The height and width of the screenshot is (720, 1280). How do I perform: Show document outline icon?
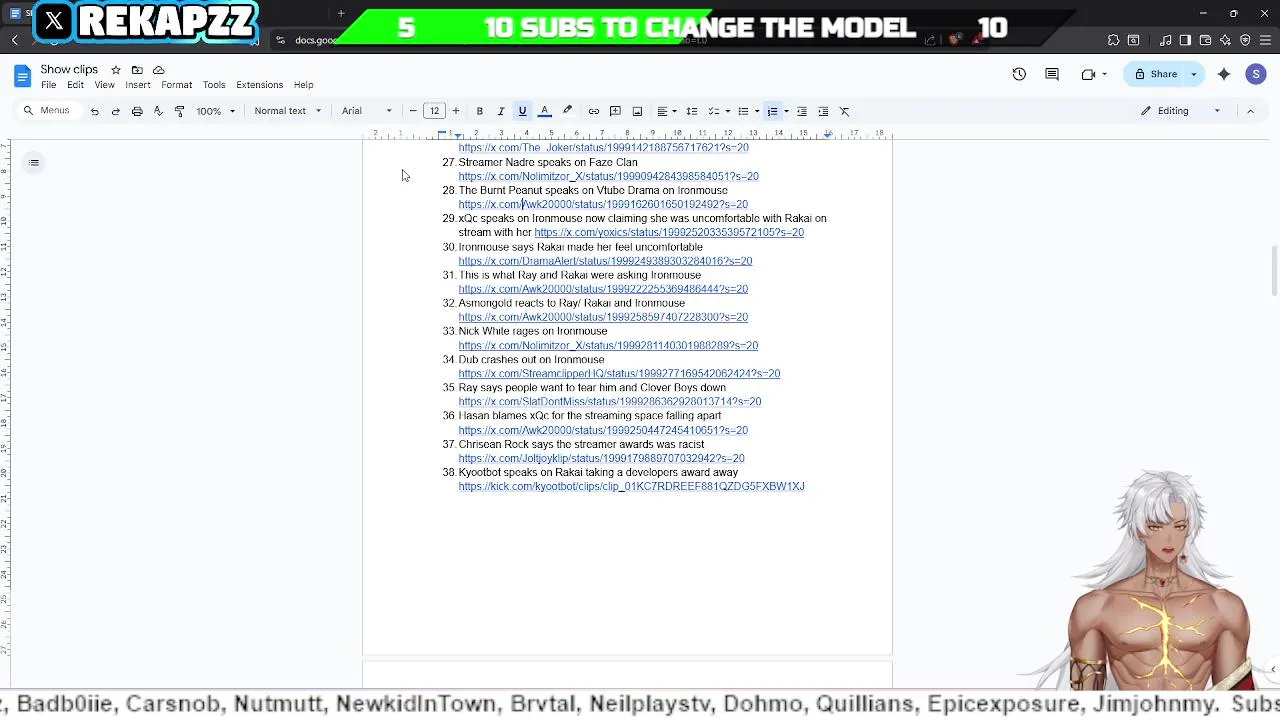(x=34, y=163)
